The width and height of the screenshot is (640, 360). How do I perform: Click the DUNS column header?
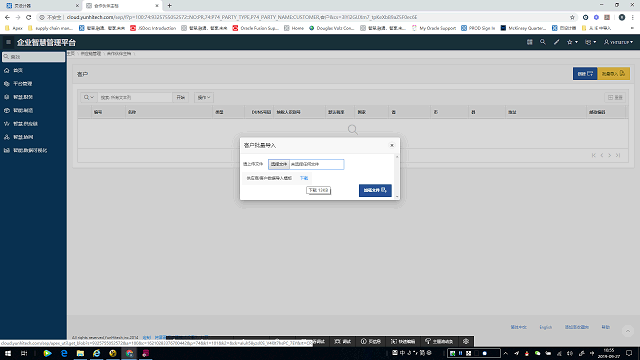tap(261, 112)
